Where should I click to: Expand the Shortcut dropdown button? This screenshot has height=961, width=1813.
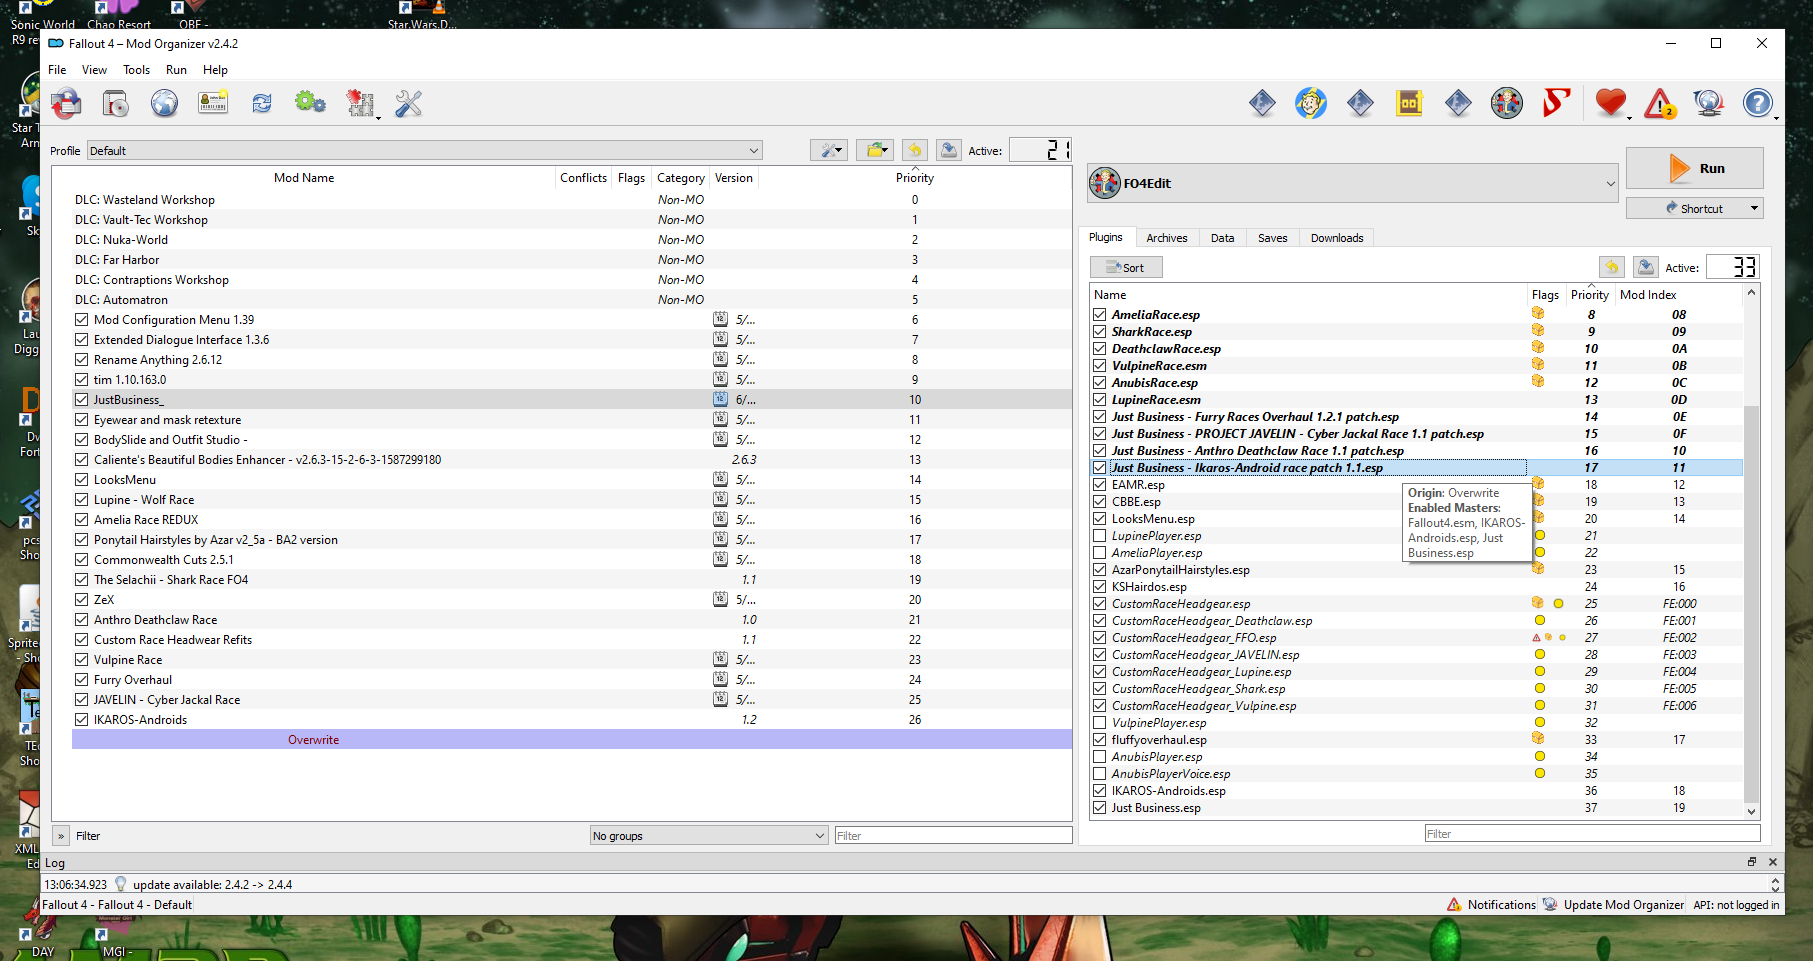coord(1754,208)
